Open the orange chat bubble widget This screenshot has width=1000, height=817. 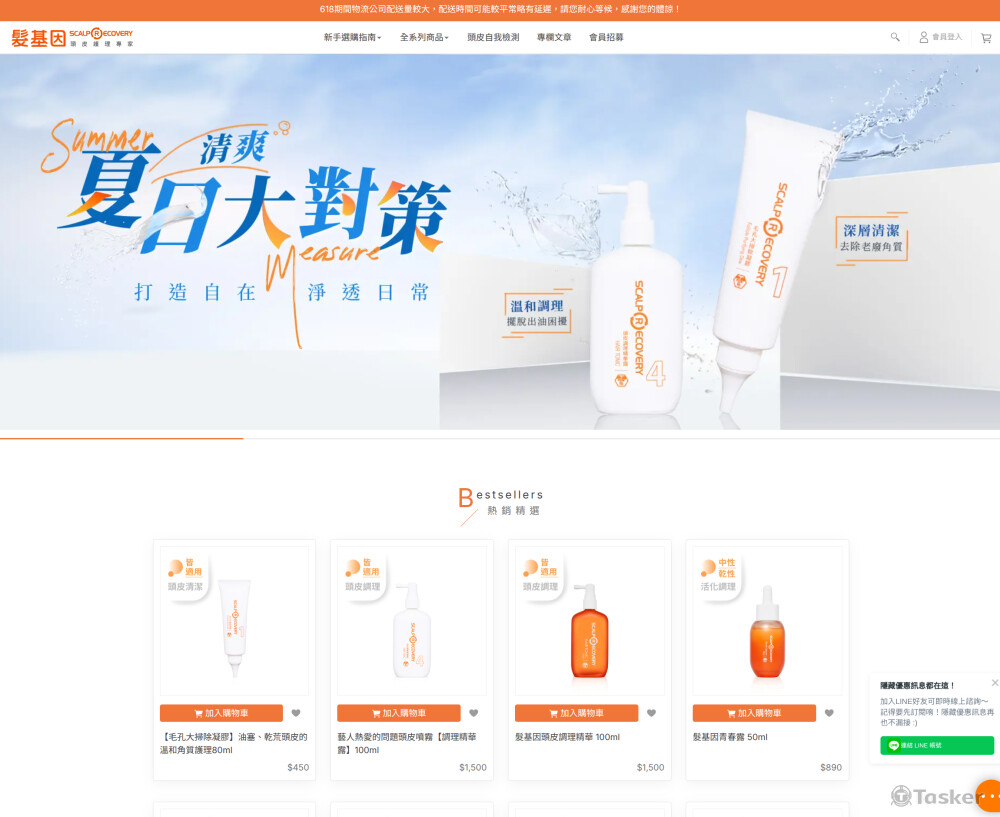[988, 796]
